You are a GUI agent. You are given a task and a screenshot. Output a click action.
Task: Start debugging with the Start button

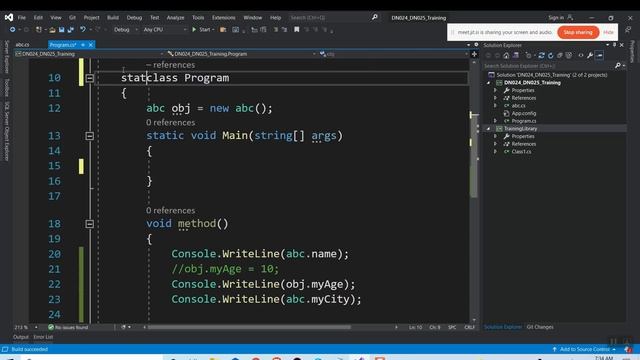[202, 29]
